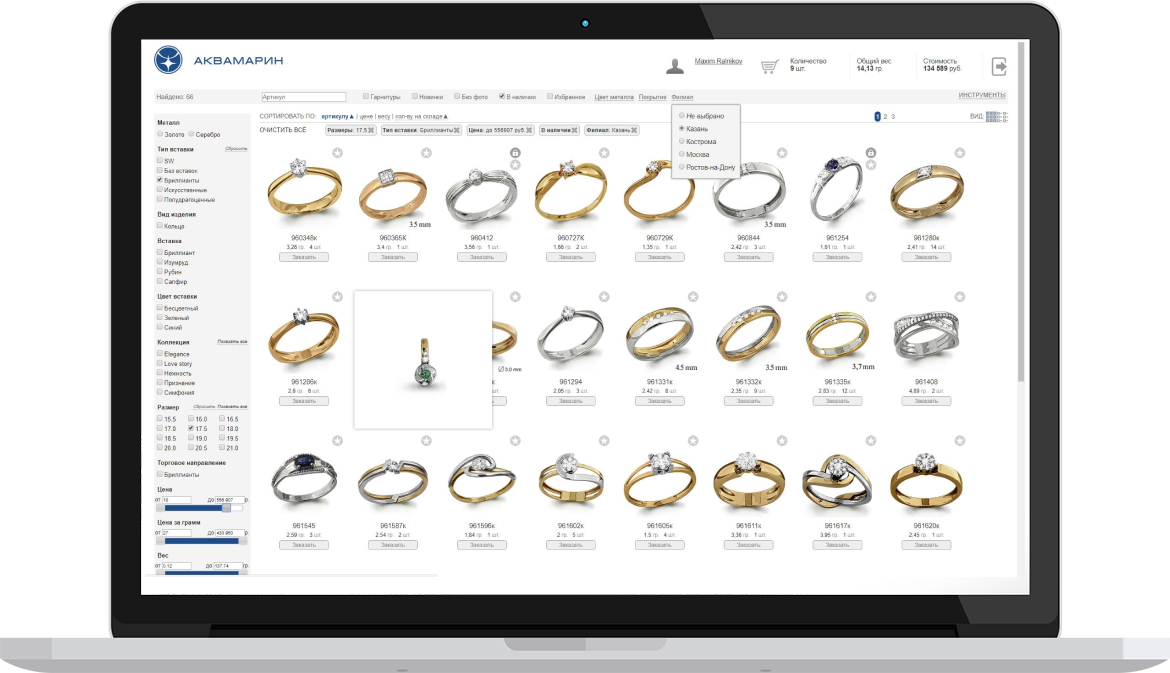Uncheck ring size 17.5
This screenshot has height=673, width=1170.
click(191, 428)
